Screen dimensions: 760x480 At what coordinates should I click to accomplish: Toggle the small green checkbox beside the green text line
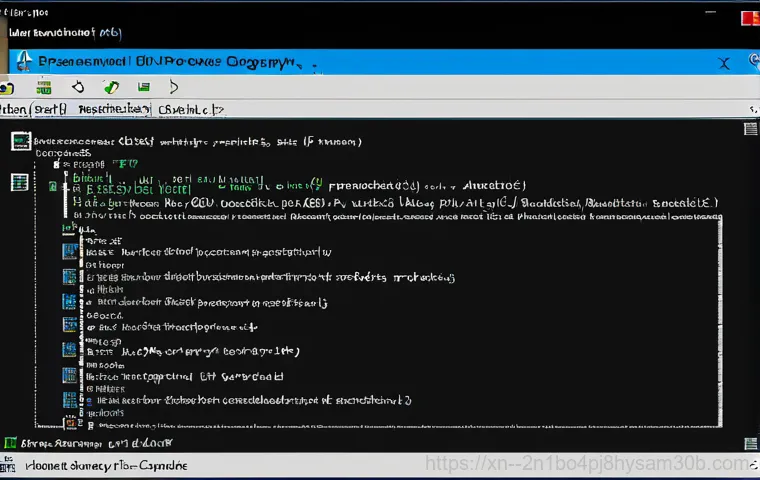pos(53,187)
